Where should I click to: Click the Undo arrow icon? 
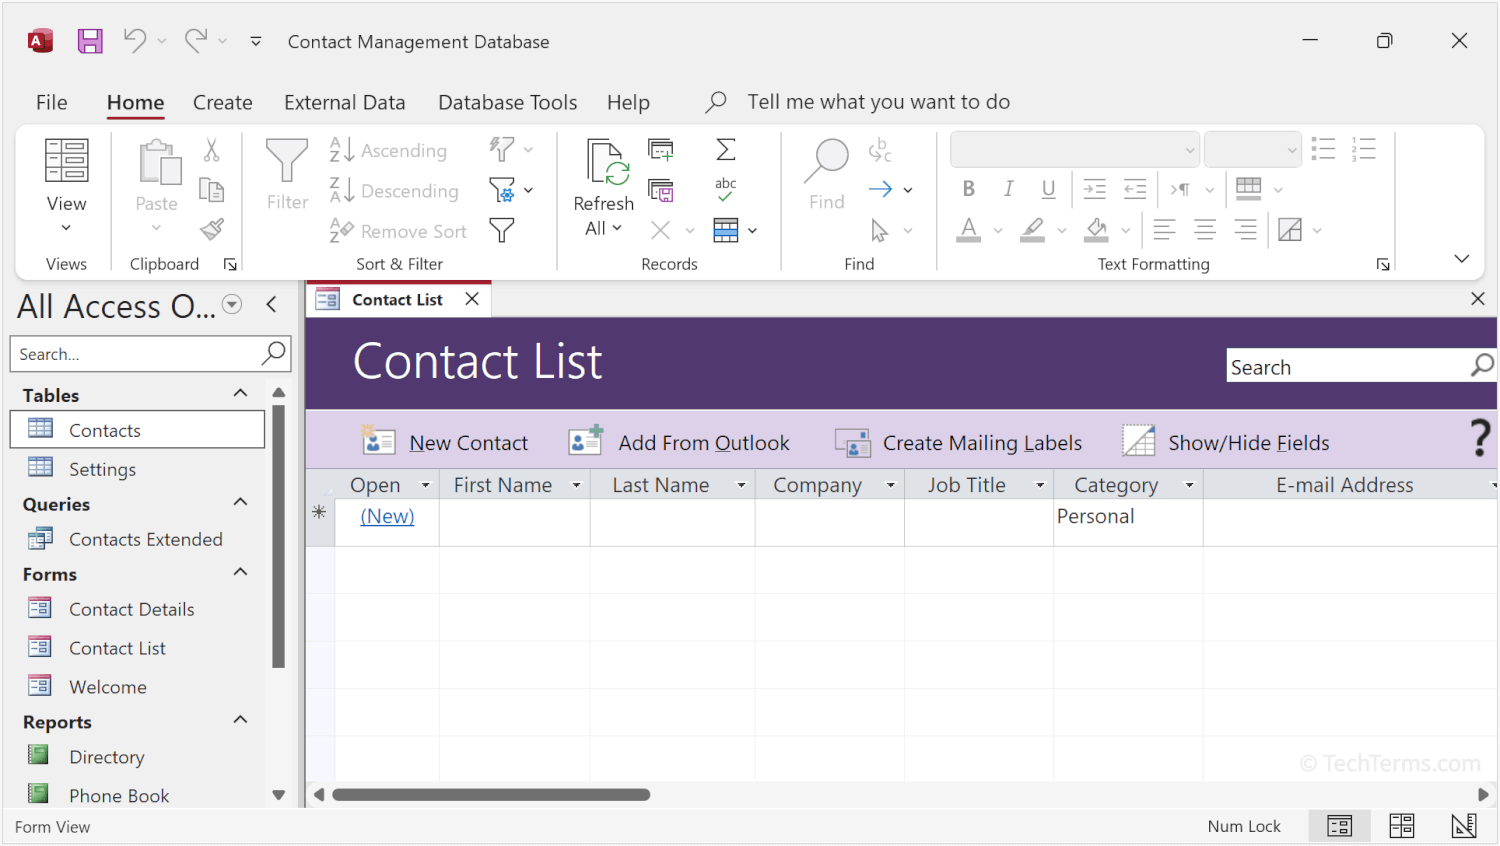(x=135, y=40)
